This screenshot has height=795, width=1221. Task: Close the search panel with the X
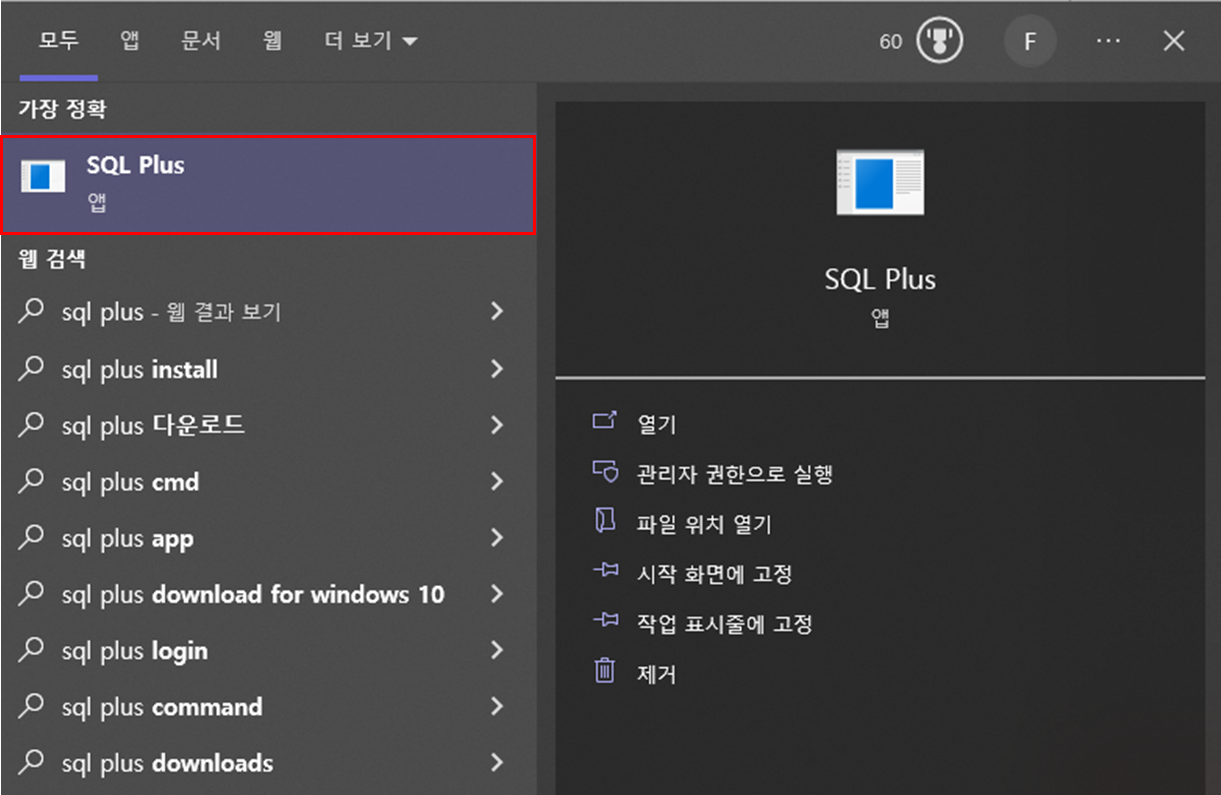tap(1174, 41)
